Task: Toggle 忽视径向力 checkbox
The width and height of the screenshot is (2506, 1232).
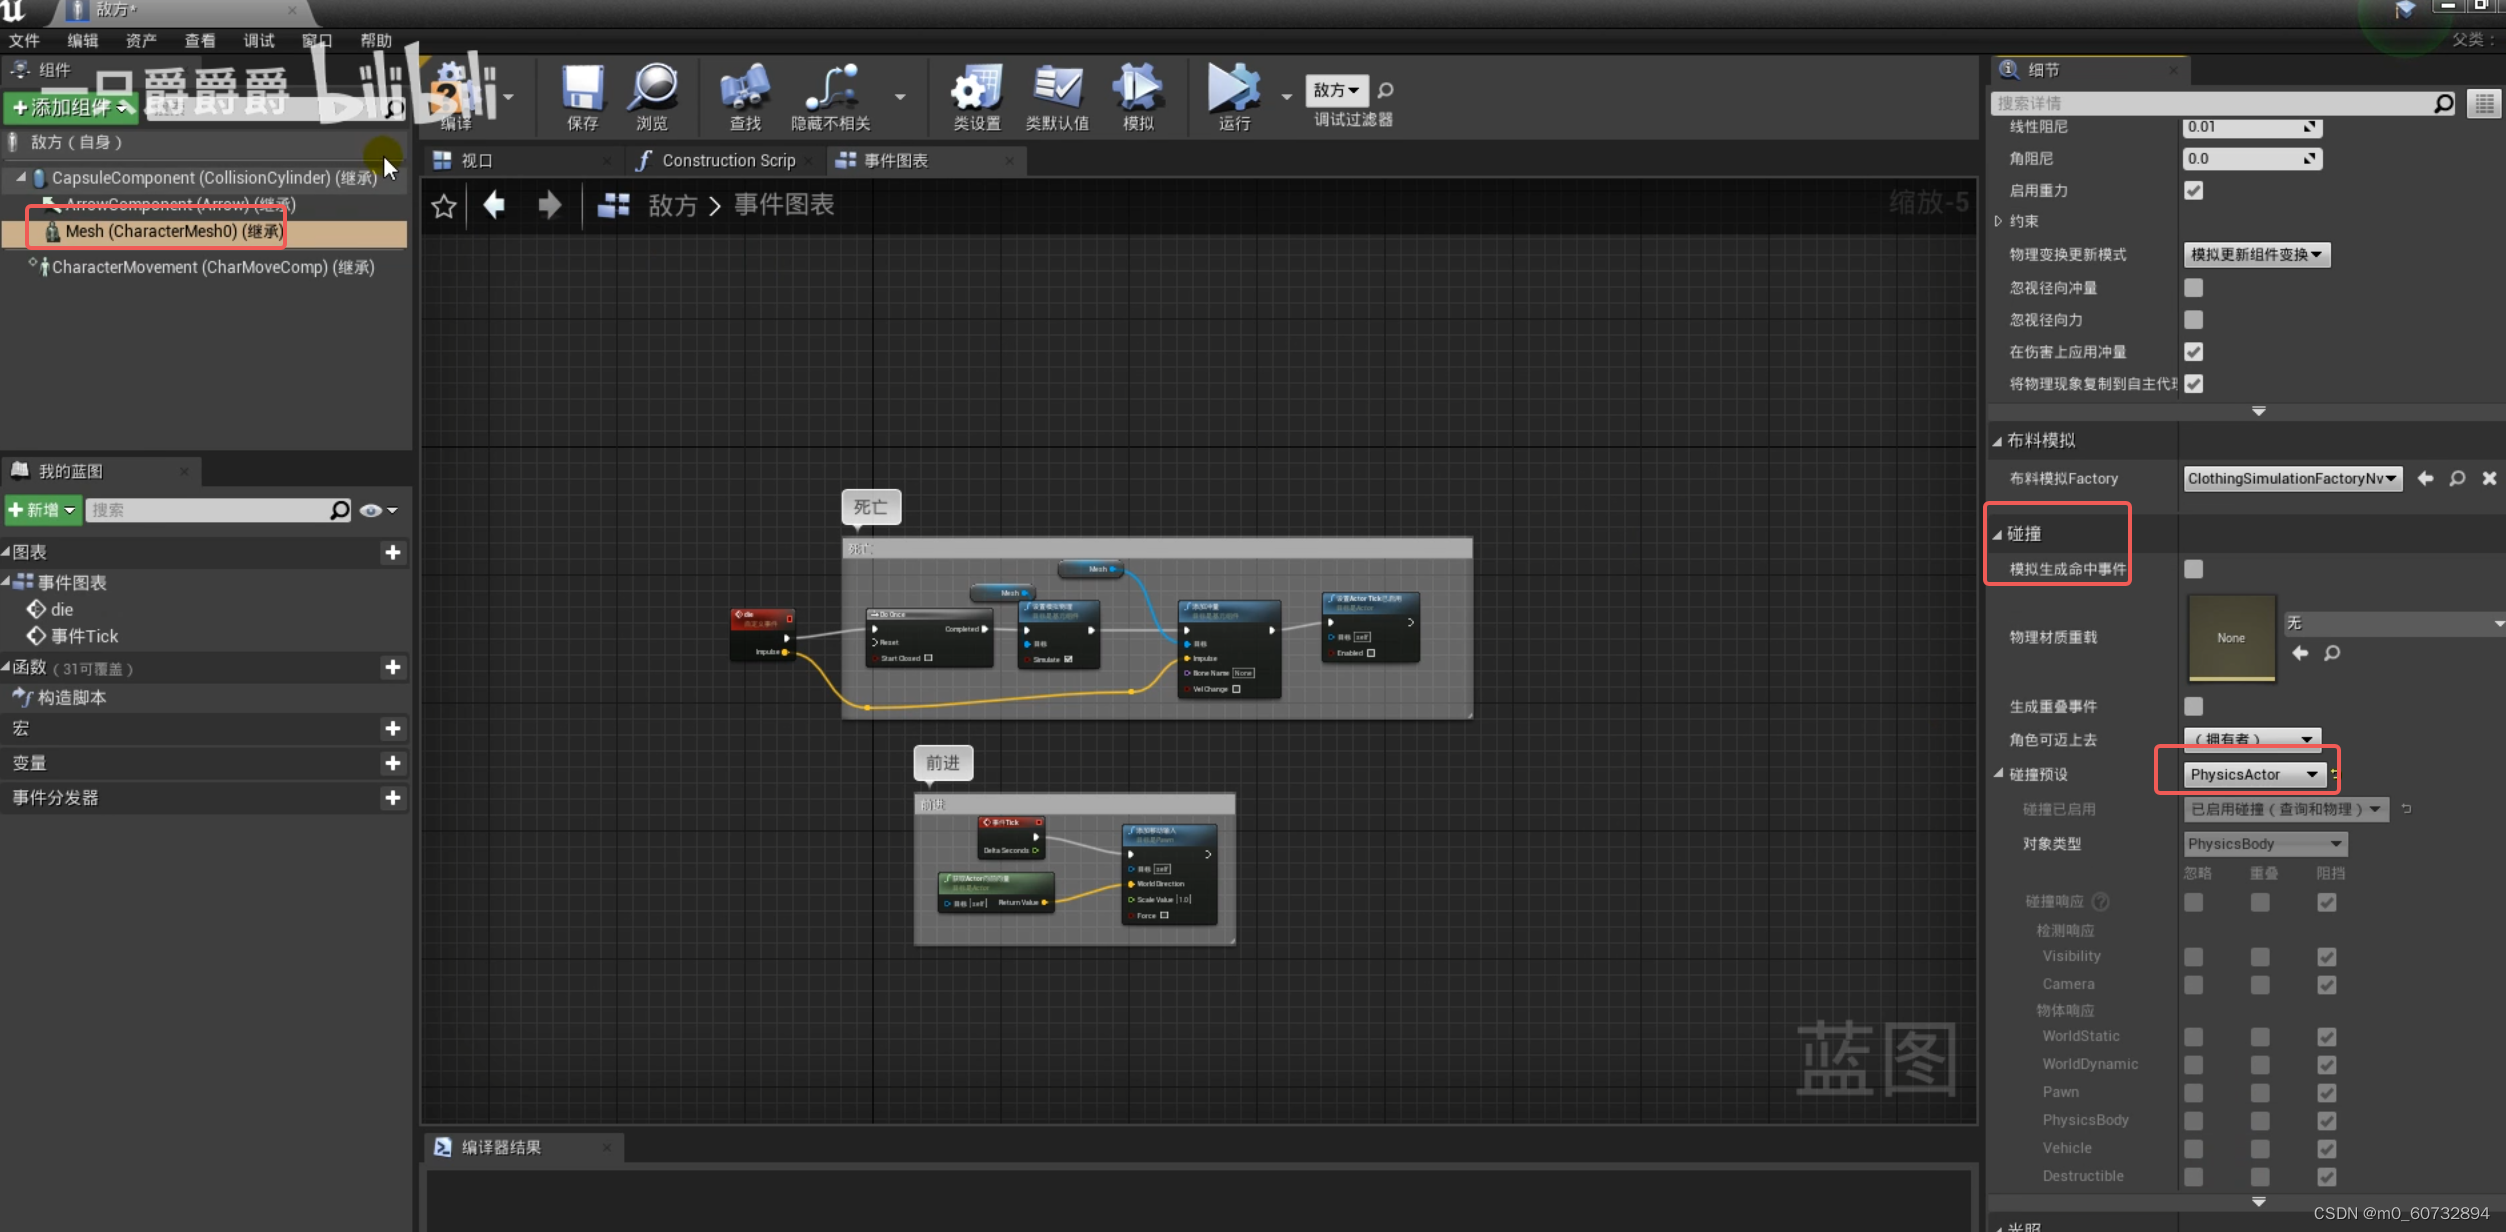Action: [2193, 320]
